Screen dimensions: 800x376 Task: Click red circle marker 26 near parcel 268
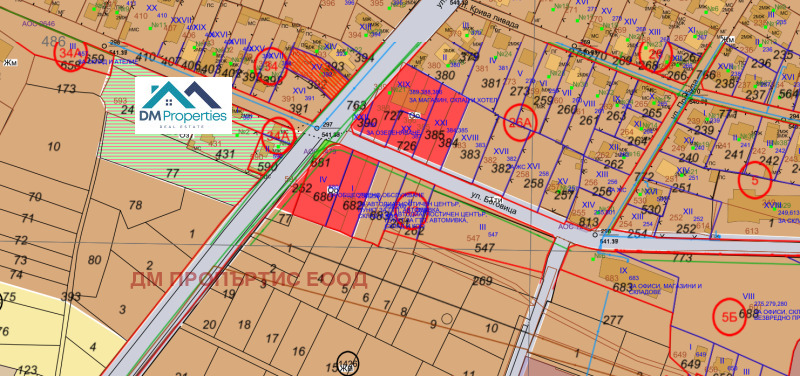pos(656,55)
